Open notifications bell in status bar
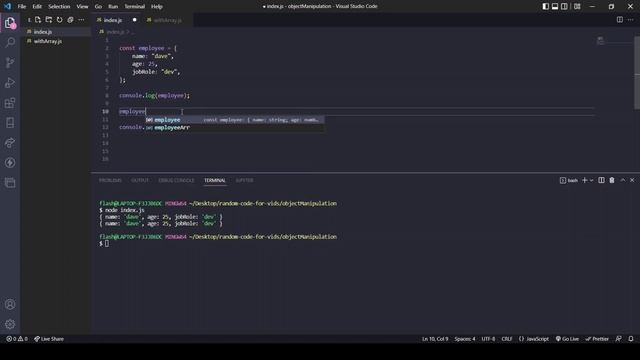The width and height of the screenshot is (640, 360). pos(631,339)
